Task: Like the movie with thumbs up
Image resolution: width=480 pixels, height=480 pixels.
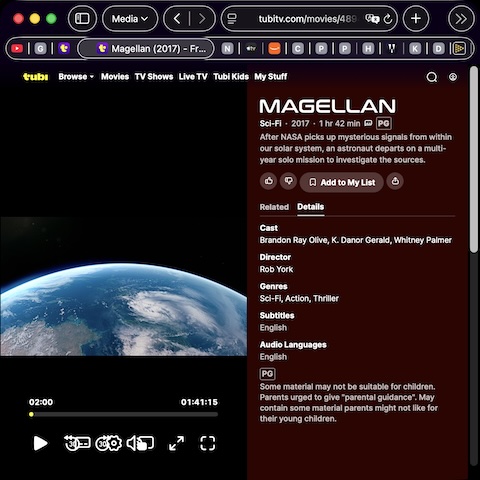Action: tap(269, 181)
